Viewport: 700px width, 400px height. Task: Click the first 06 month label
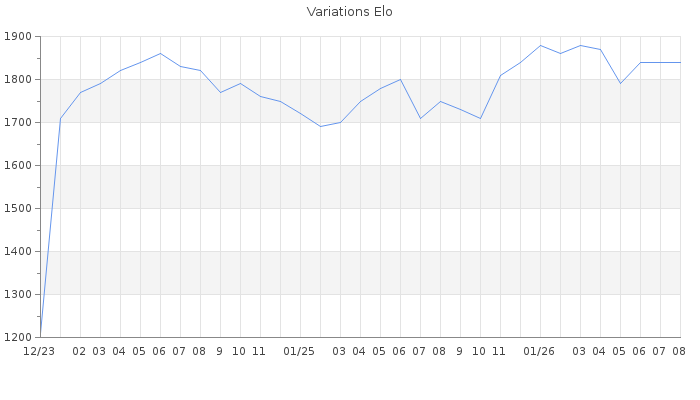point(159,351)
